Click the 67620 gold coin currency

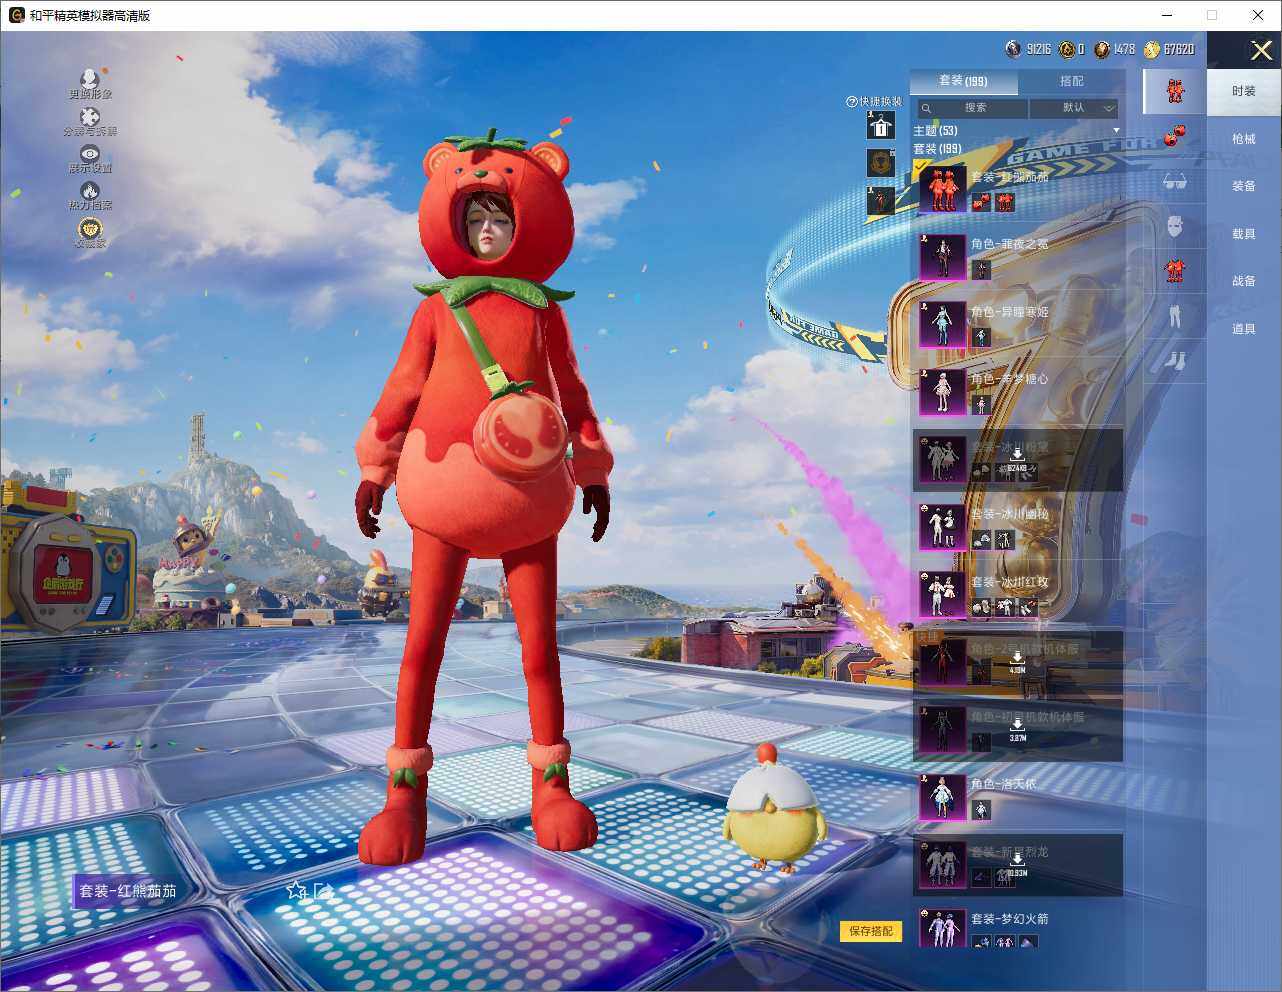pos(1151,49)
